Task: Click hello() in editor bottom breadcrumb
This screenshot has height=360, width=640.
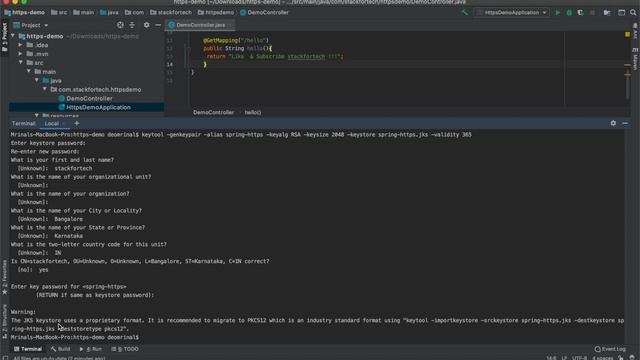Action: (253, 112)
